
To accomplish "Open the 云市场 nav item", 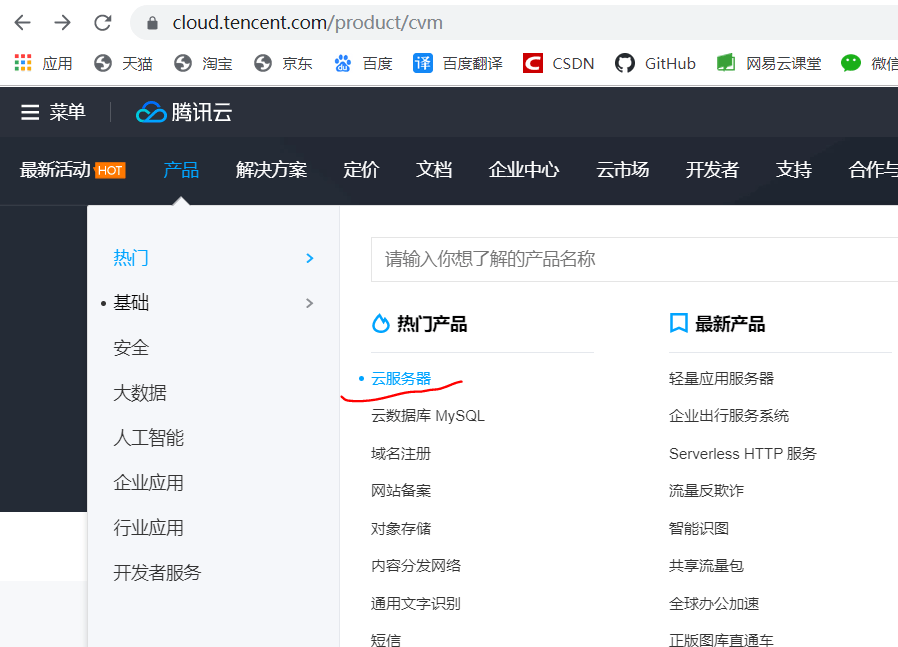I will pyautogui.click(x=623, y=170).
